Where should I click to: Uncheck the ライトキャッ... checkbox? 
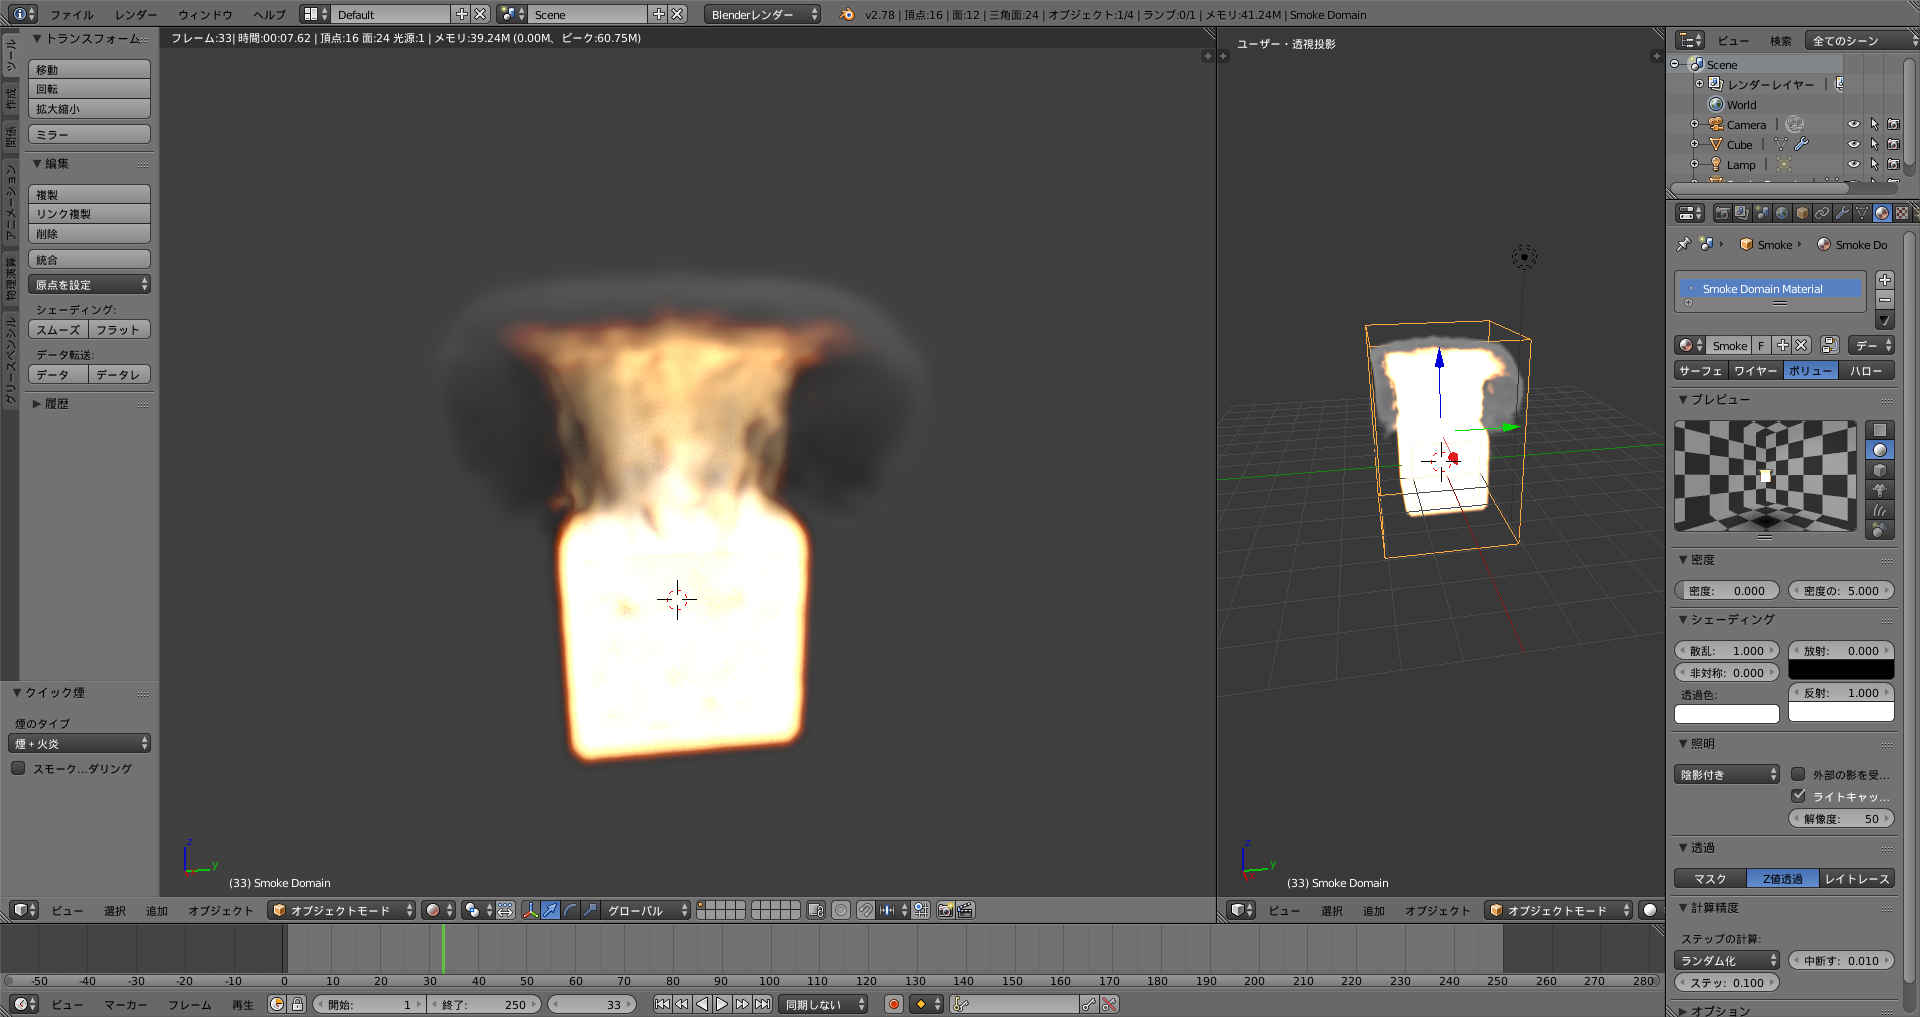[x=1798, y=796]
